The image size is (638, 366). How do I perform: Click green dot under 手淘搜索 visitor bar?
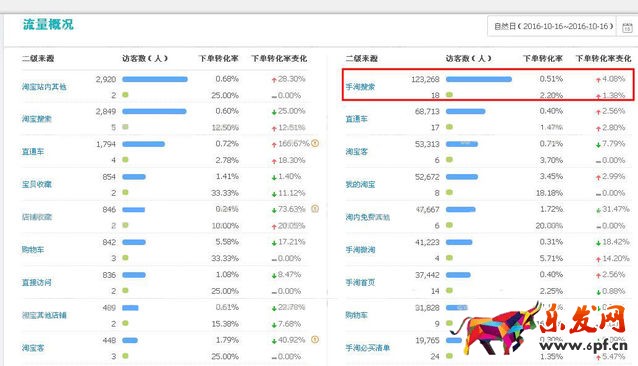(x=449, y=95)
